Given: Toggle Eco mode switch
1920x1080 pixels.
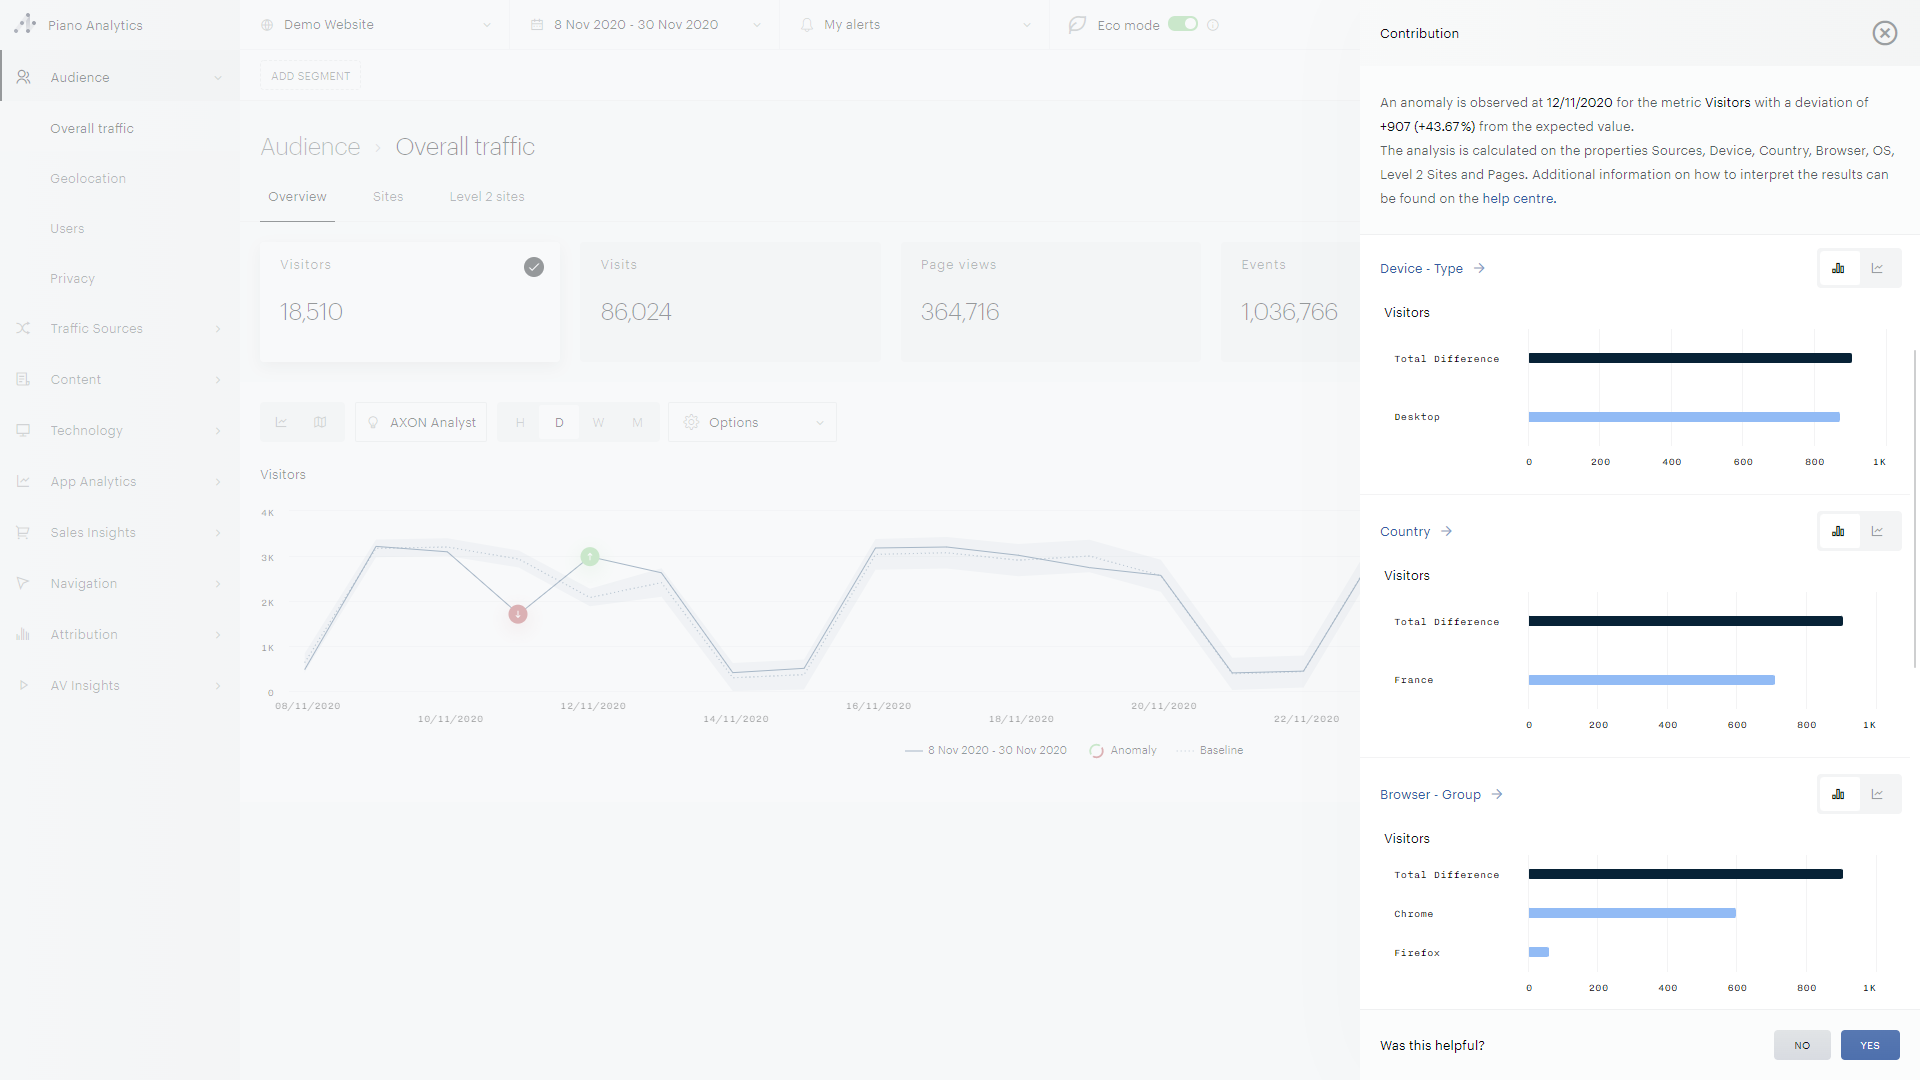Looking at the screenshot, I should click(x=1183, y=24).
